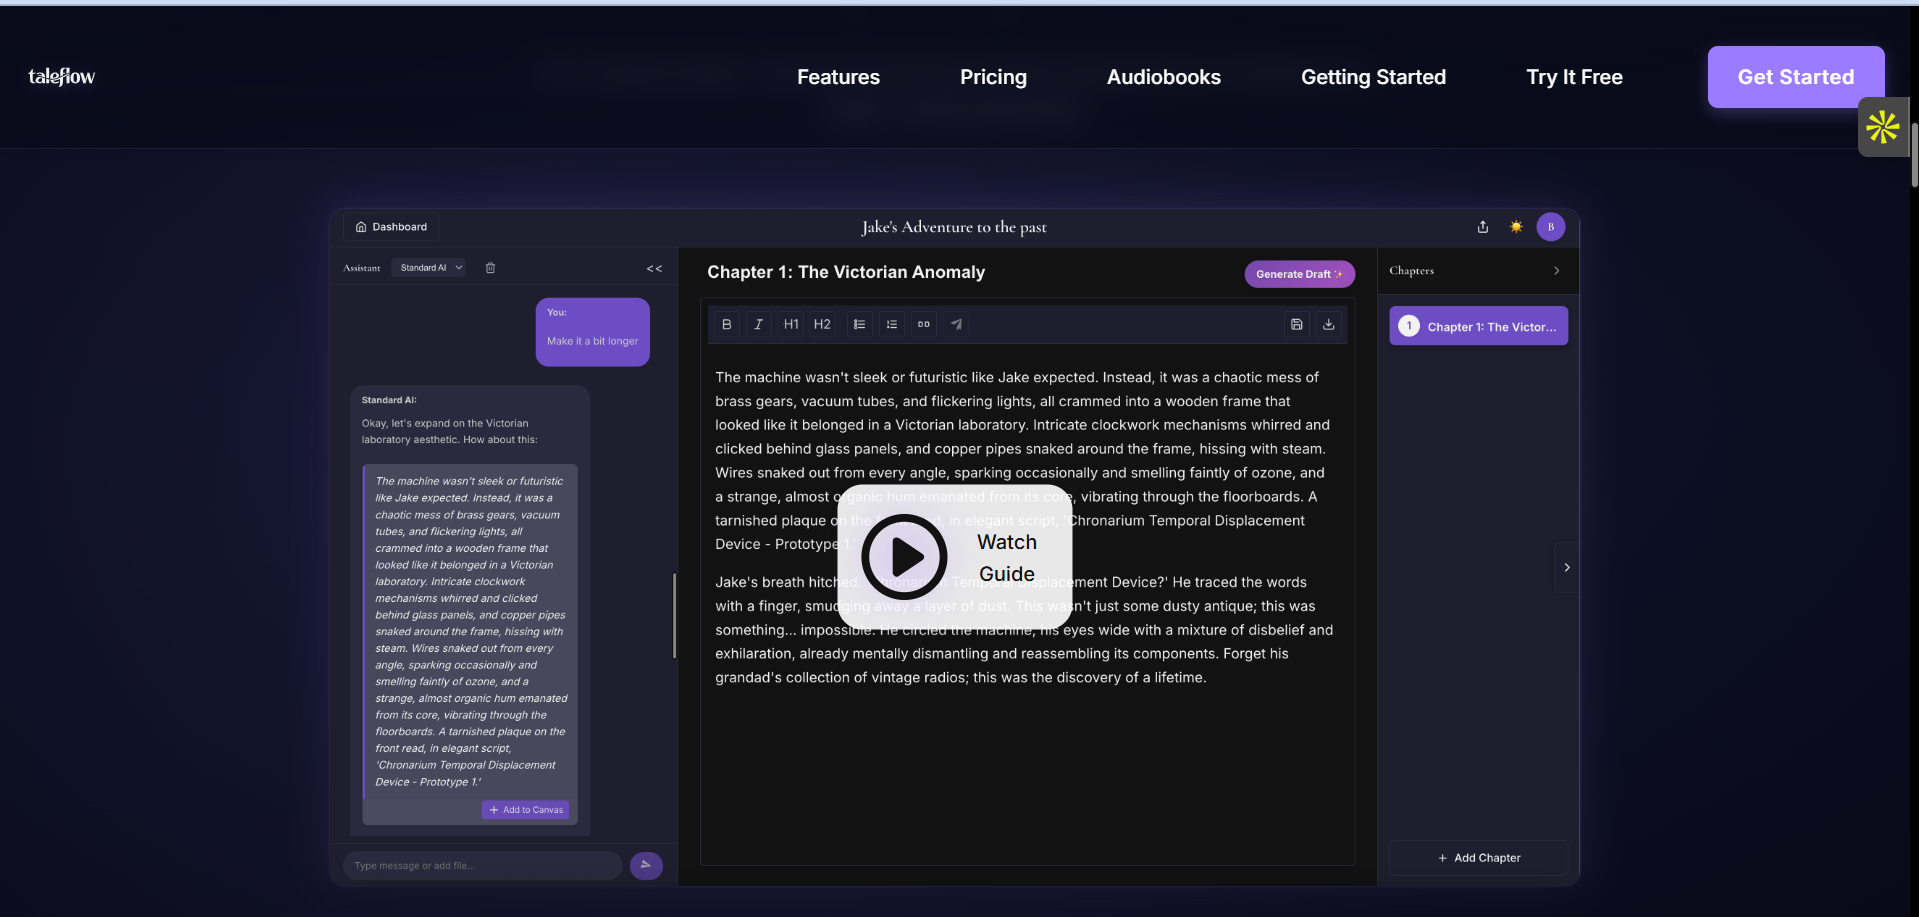
Task: Click the trash icon to clear chat
Action: (490, 268)
